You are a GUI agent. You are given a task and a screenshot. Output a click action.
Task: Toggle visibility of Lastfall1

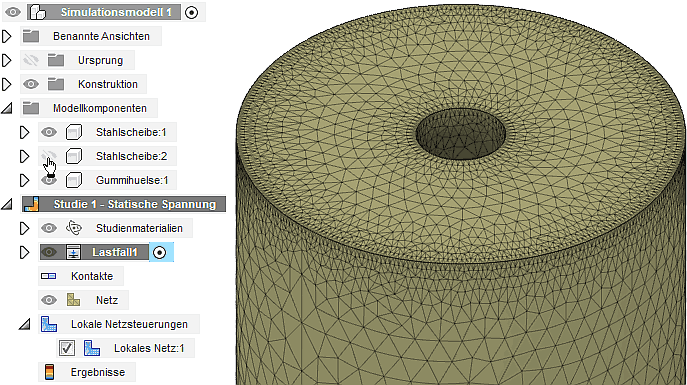pyautogui.click(x=49, y=252)
